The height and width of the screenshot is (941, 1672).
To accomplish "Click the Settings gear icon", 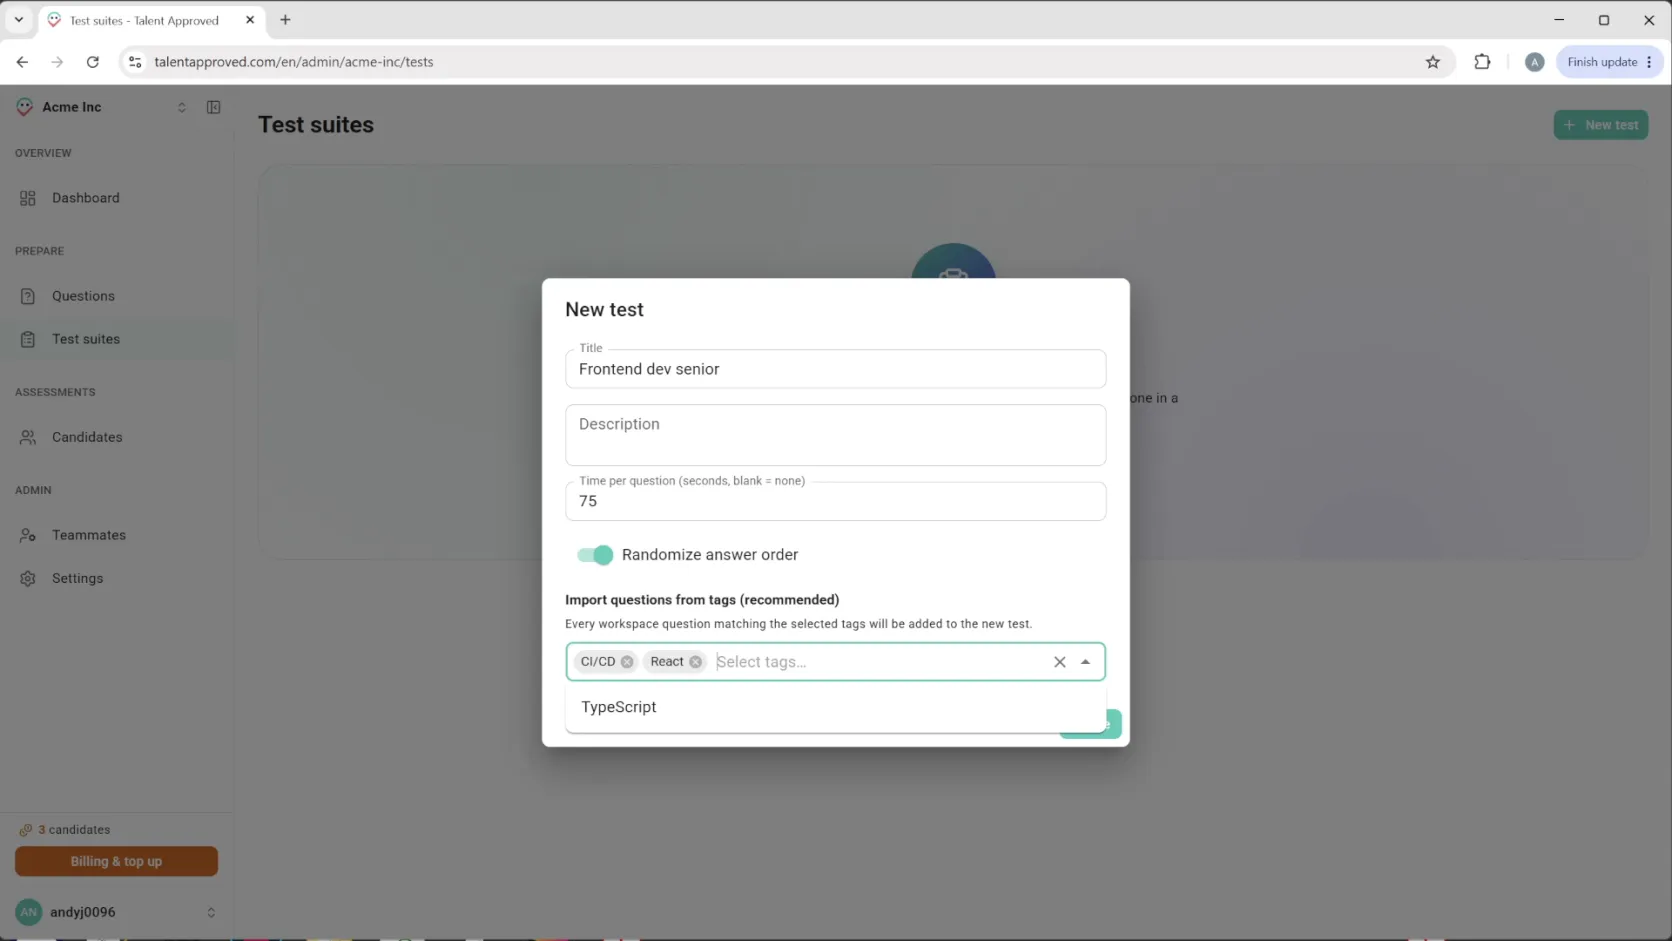I will 28,578.
